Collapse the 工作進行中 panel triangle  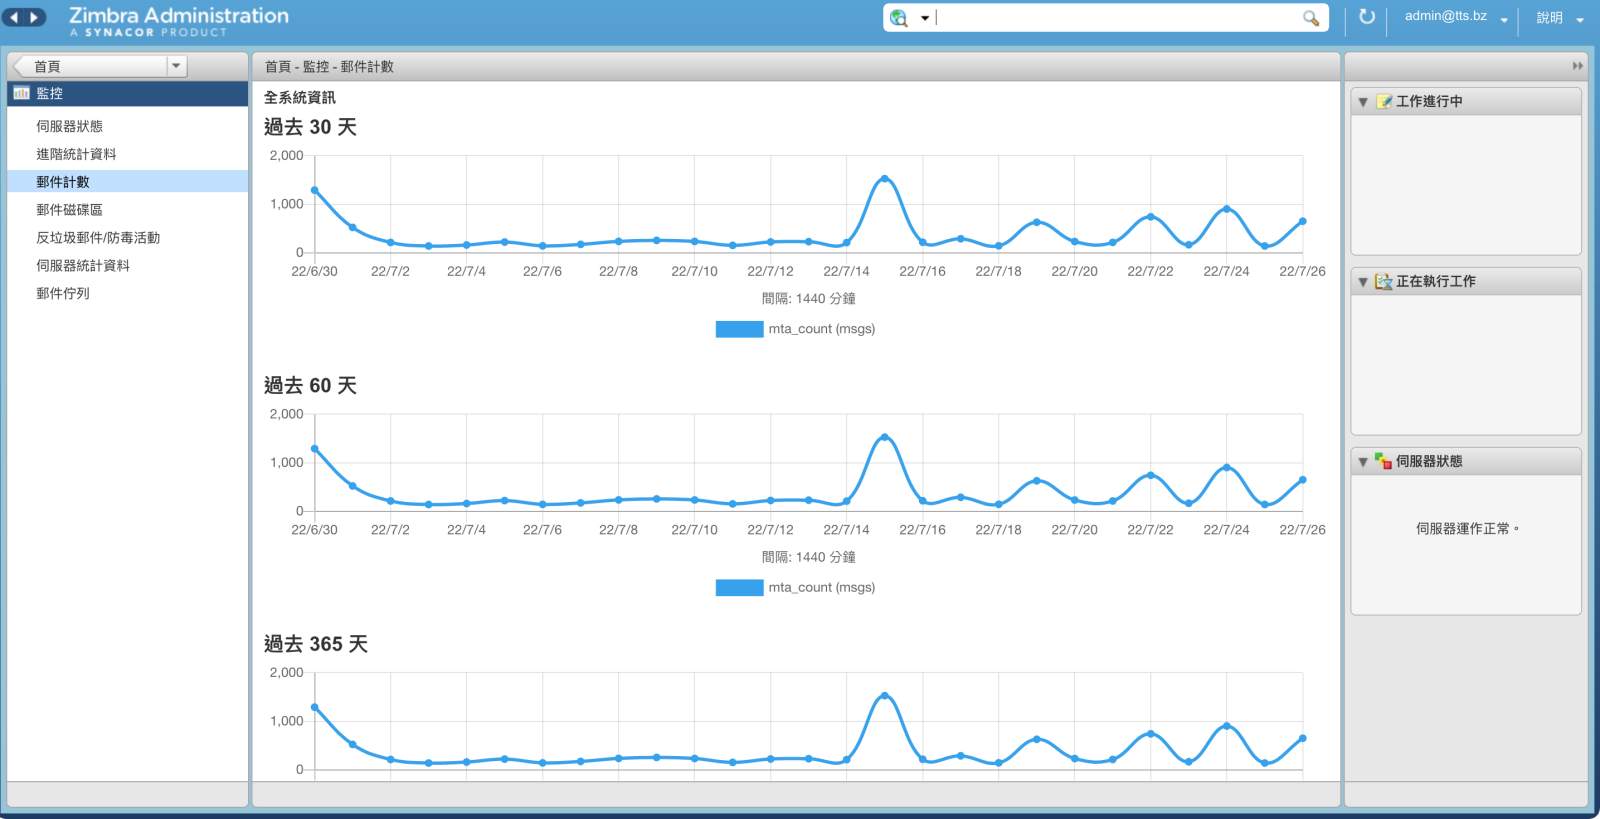1363,102
